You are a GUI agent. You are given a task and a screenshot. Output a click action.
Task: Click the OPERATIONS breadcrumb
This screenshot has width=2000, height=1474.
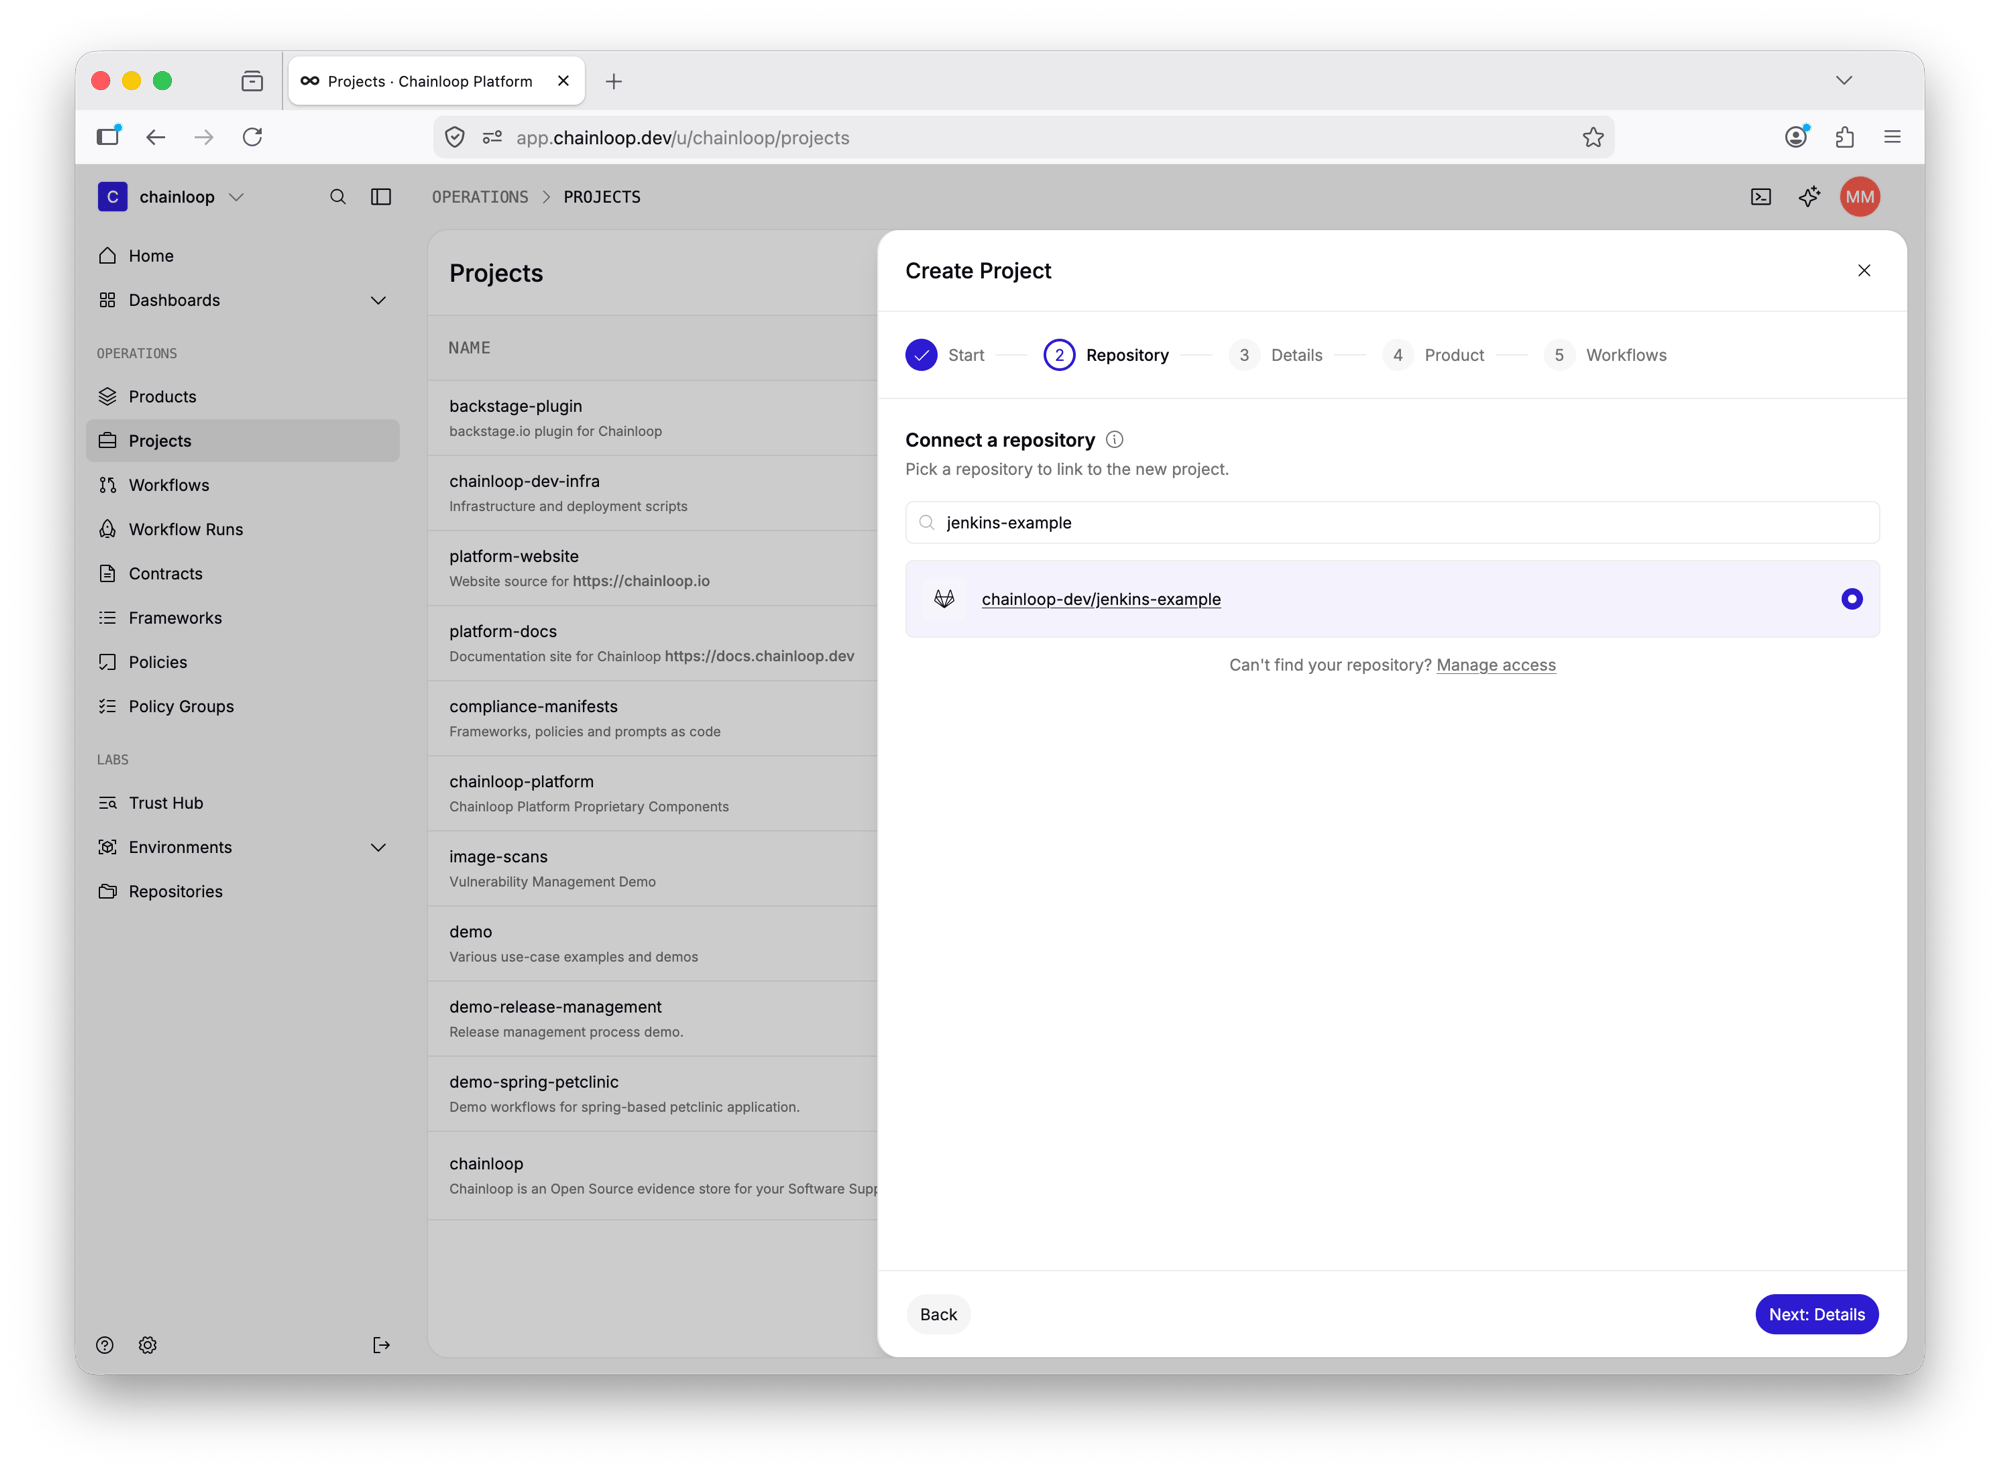[480, 197]
